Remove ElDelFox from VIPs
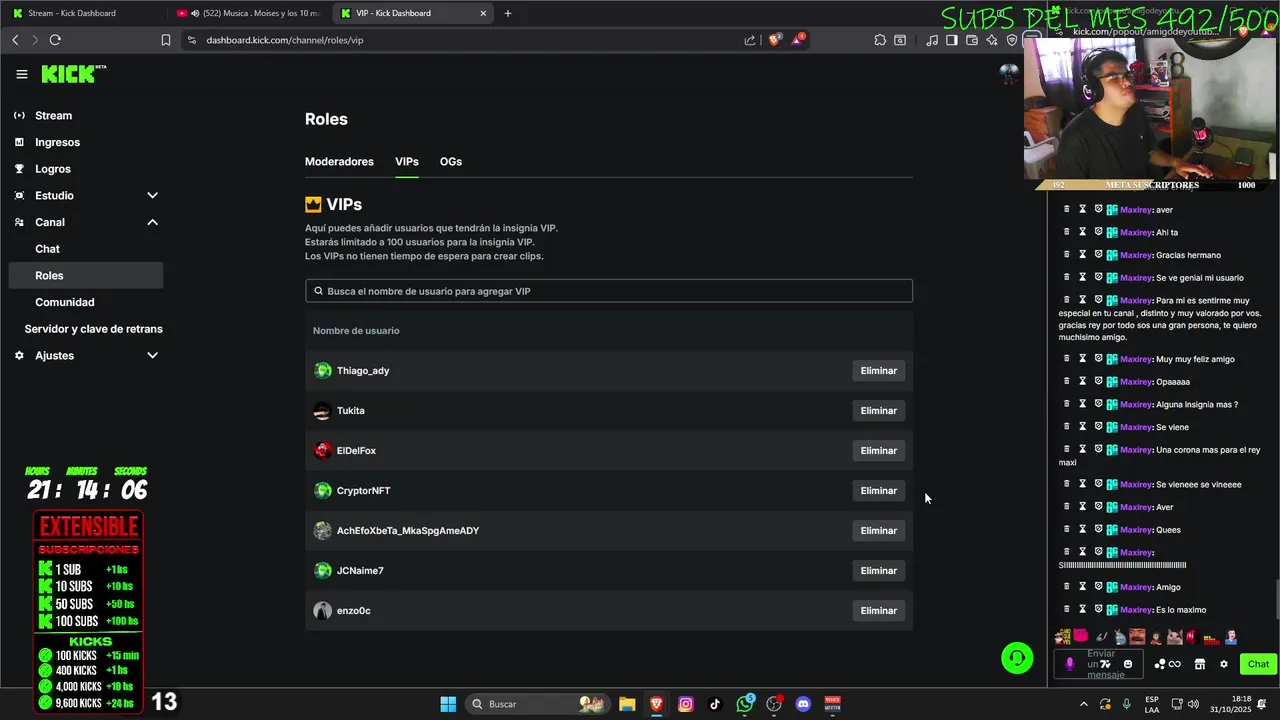Image resolution: width=1280 pixels, height=720 pixels. [x=878, y=451]
